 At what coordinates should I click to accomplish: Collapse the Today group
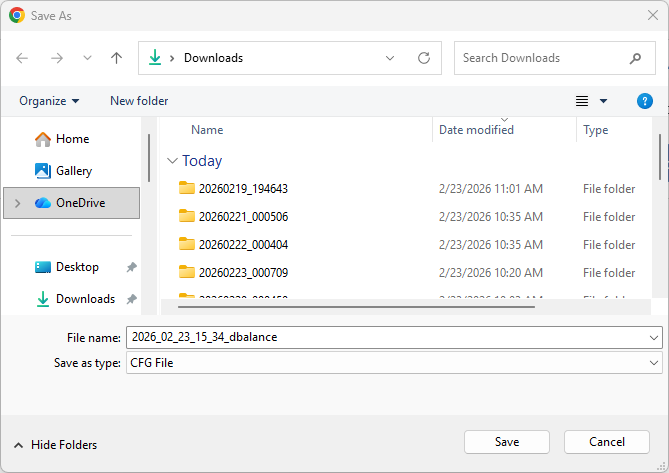(x=173, y=161)
